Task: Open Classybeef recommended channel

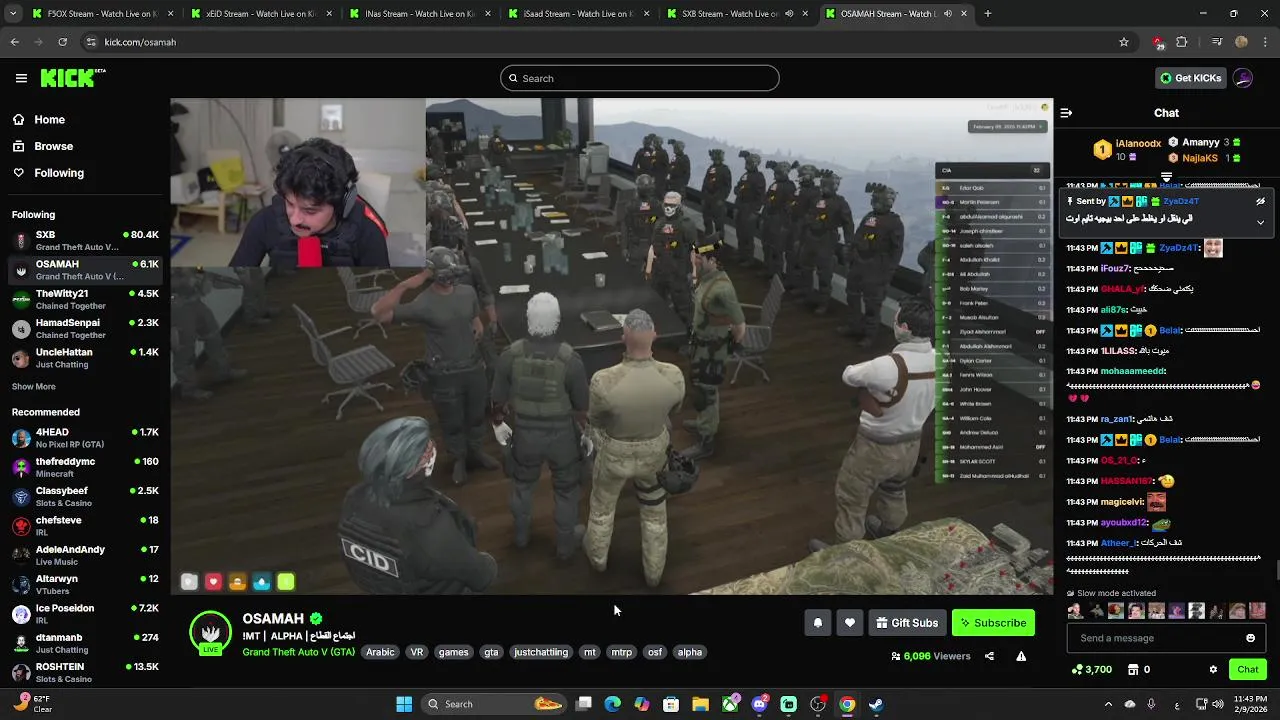Action: click(x=85, y=496)
